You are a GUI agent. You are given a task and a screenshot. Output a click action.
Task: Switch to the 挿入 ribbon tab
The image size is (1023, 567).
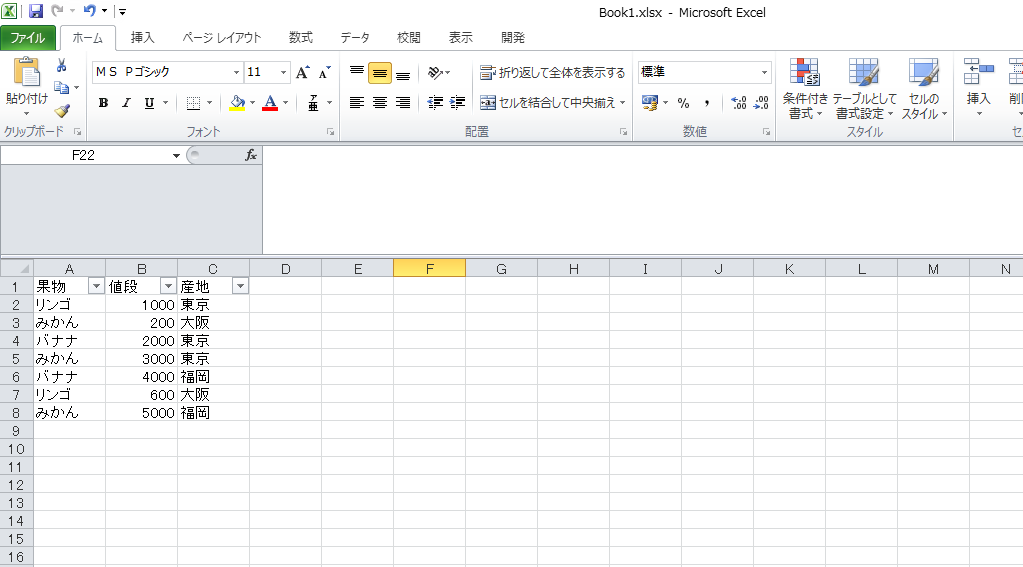click(x=142, y=38)
